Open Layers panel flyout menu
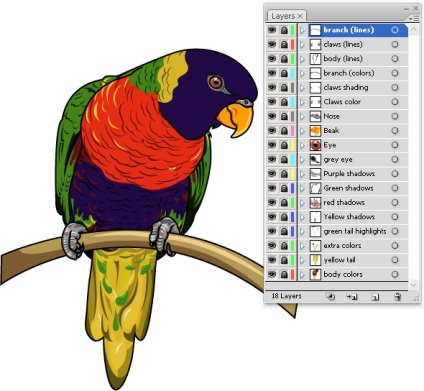Viewport: 424px width, 391px height. [414, 19]
